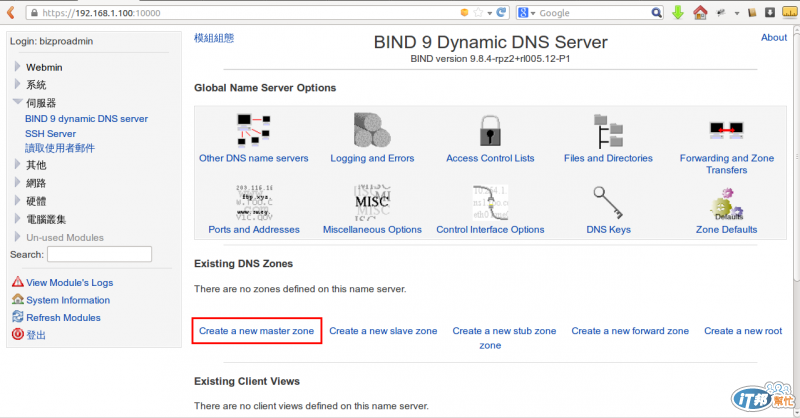This screenshot has width=800, height=418.
Task: Expand the 硬體 category
Action: coord(17,200)
